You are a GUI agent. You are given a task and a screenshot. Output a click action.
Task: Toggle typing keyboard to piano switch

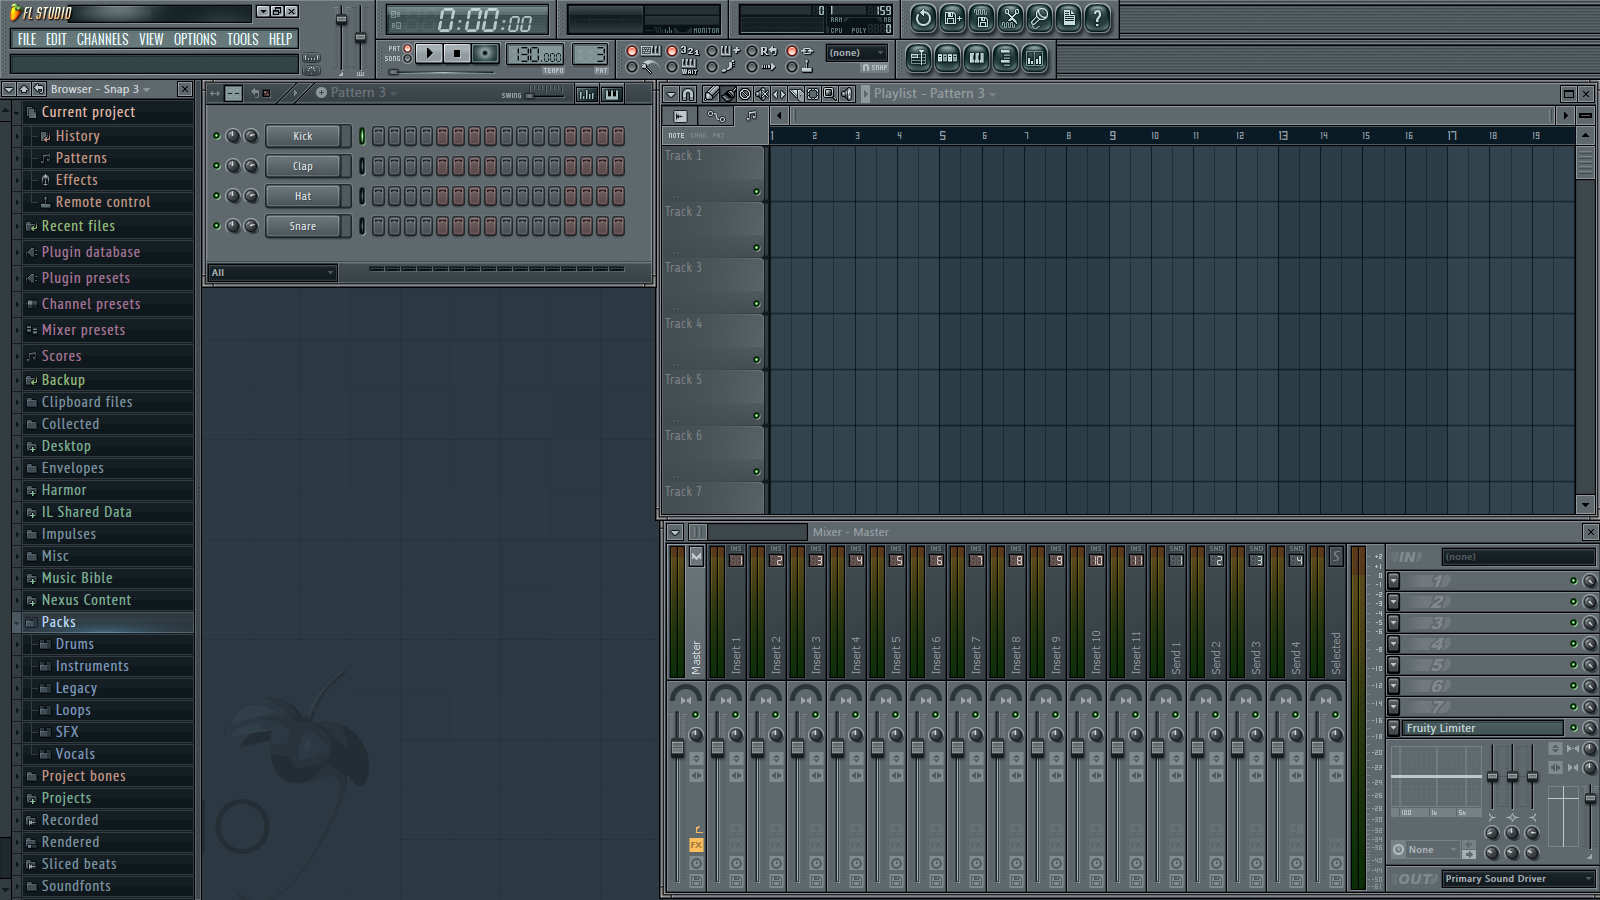[x=631, y=51]
